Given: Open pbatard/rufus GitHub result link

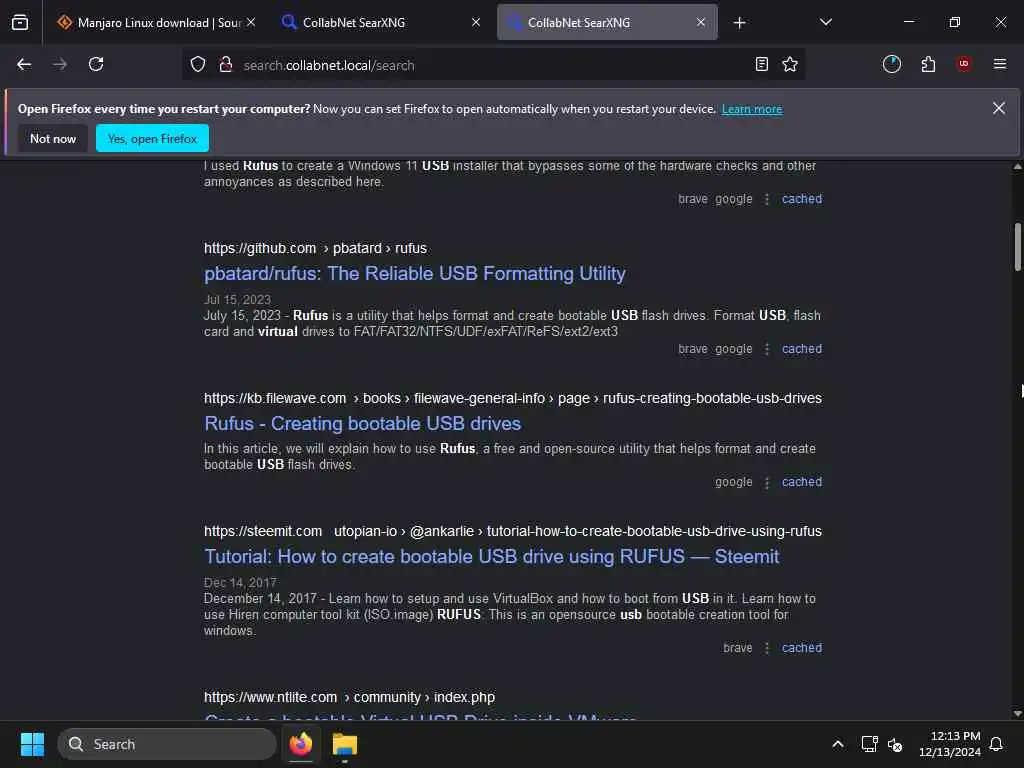Looking at the screenshot, I should tap(415, 274).
